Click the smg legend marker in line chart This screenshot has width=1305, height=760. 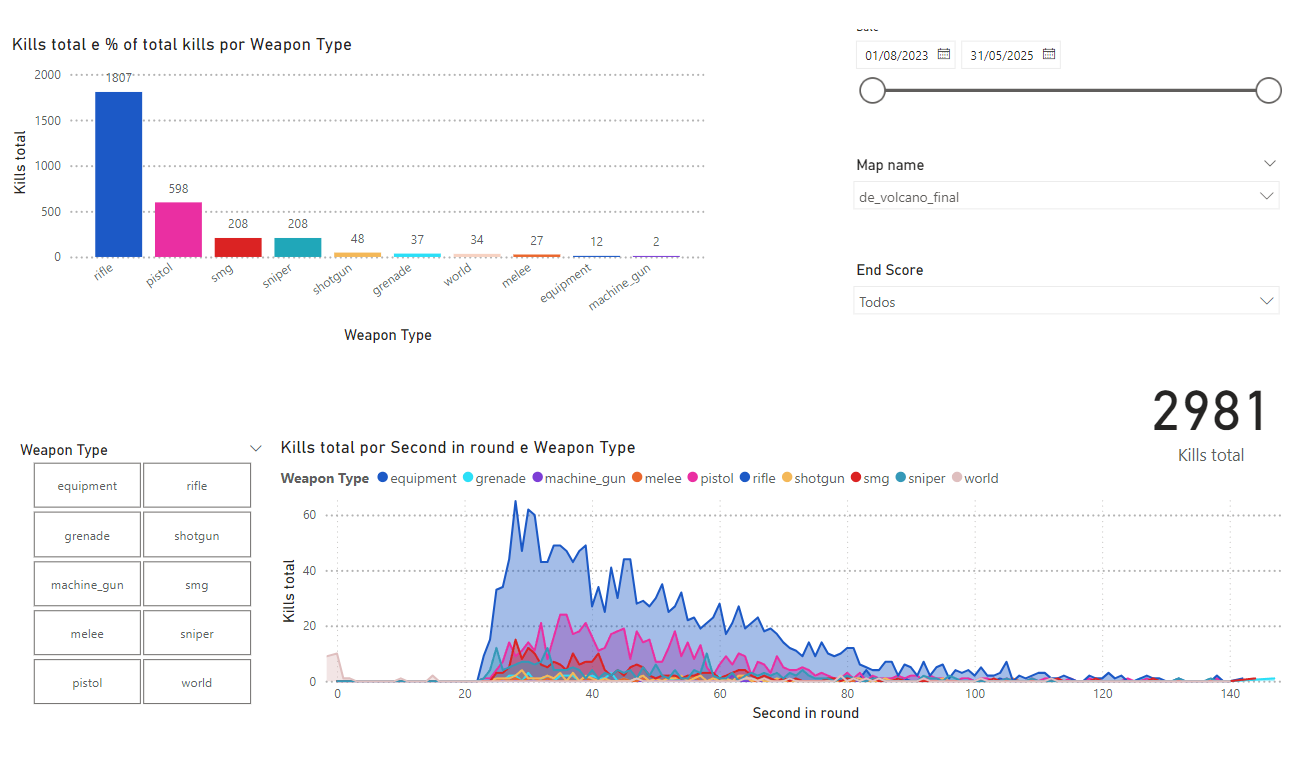pyautogui.click(x=856, y=478)
